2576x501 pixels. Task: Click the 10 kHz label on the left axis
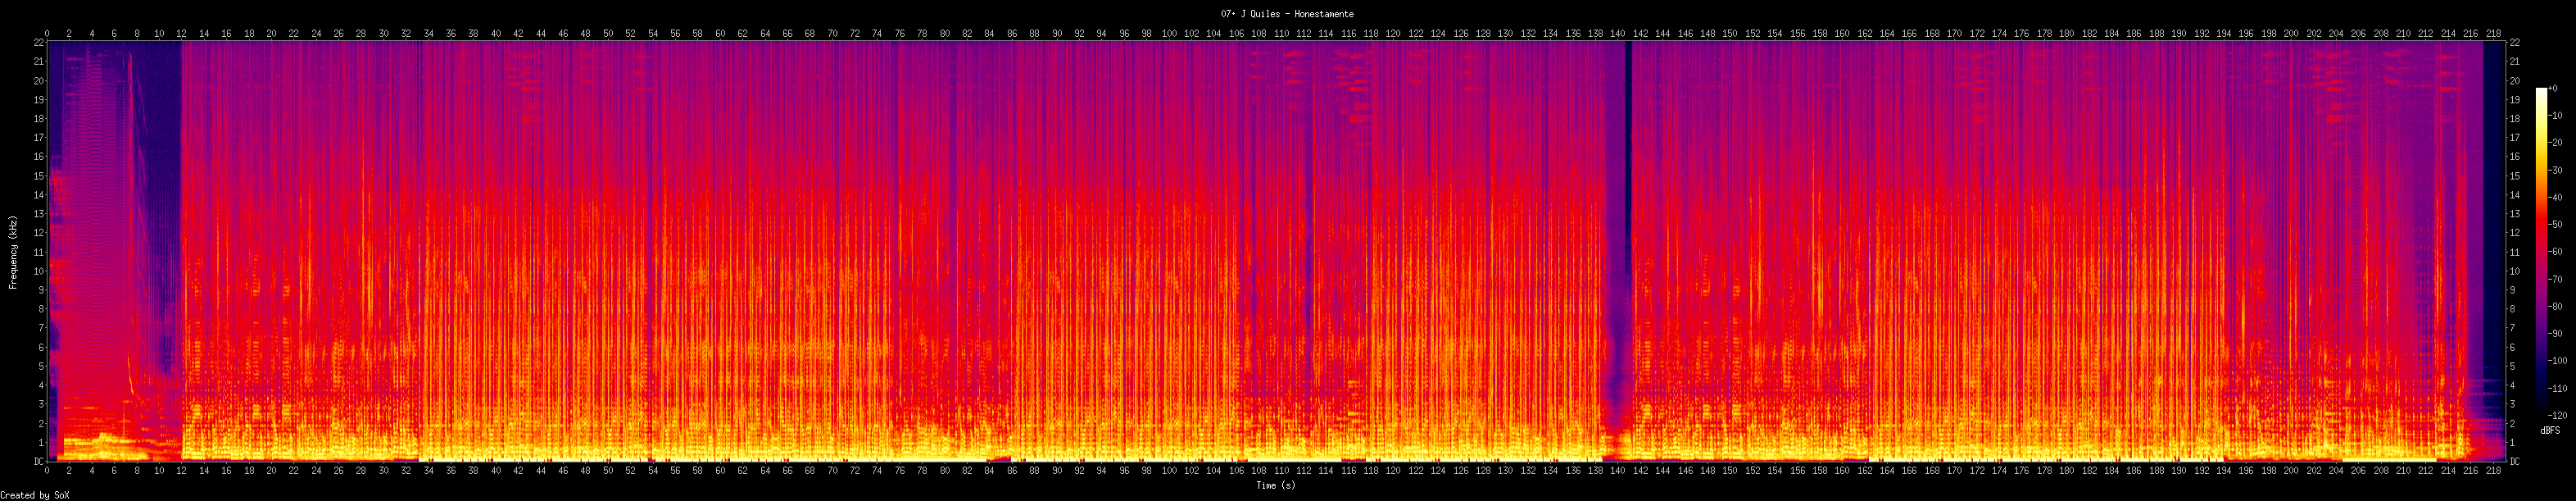coord(38,271)
